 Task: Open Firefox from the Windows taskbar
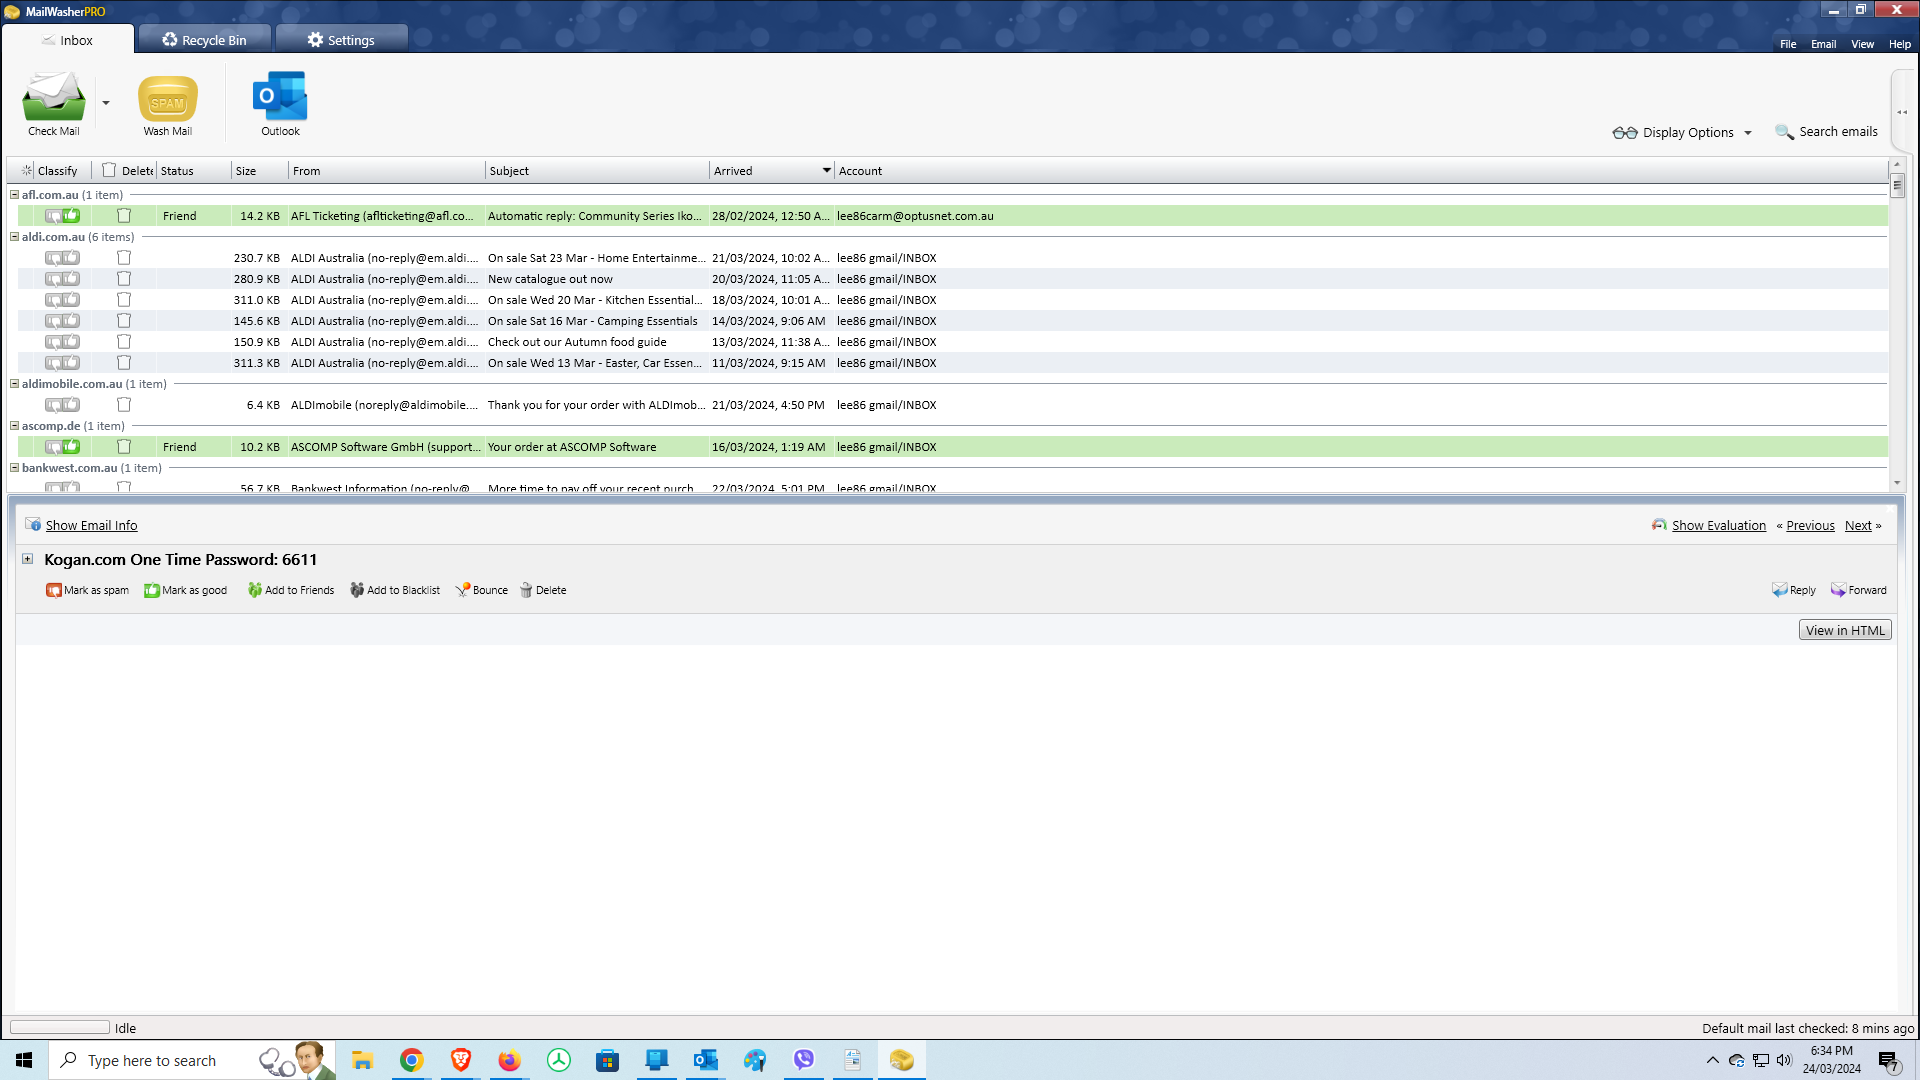point(510,1060)
